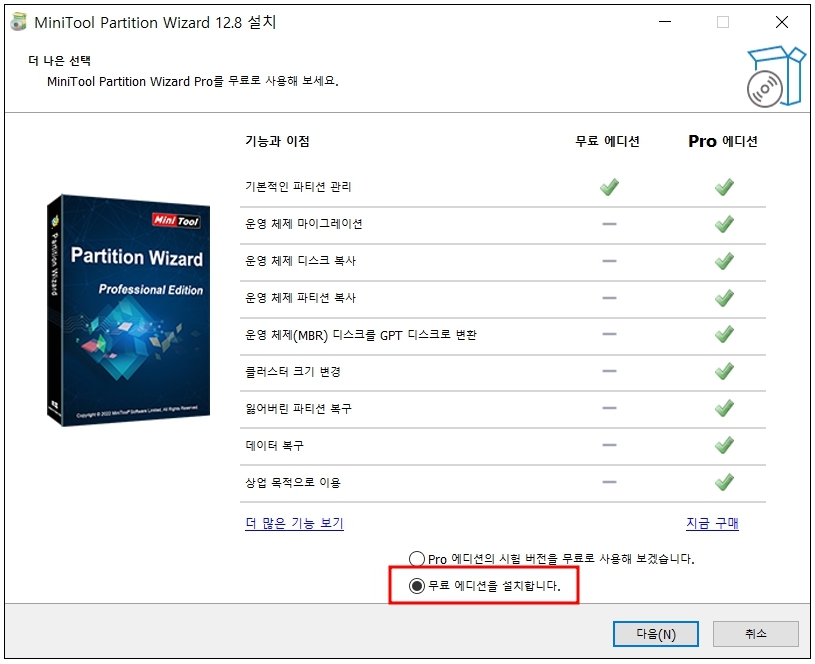Click Pro checkmark for 상업 목적으로 이용

coord(724,482)
